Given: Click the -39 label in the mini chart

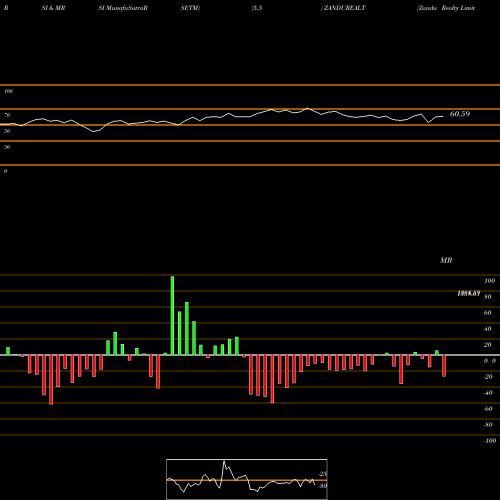Looking at the screenshot, I should coord(323,486).
